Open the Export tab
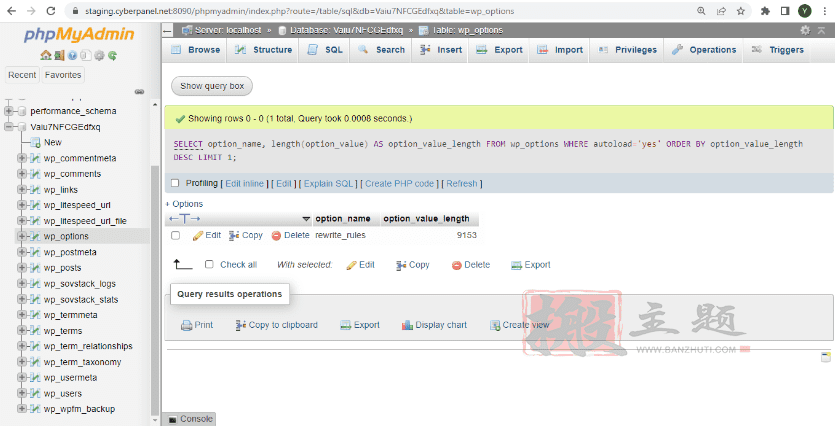This screenshot has width=835, height=432. [x=499, y=50]
